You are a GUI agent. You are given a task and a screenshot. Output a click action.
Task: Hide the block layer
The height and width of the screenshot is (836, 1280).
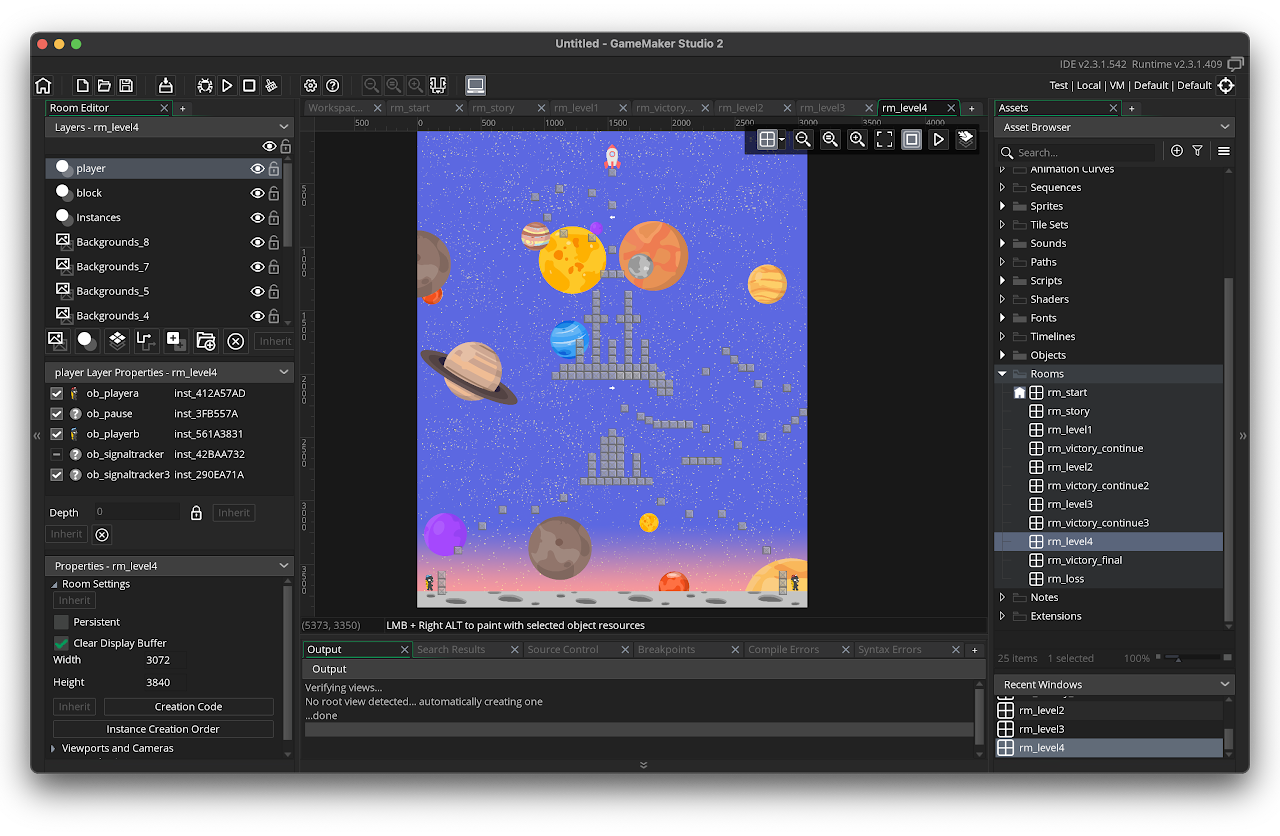[x=257, y=193]
